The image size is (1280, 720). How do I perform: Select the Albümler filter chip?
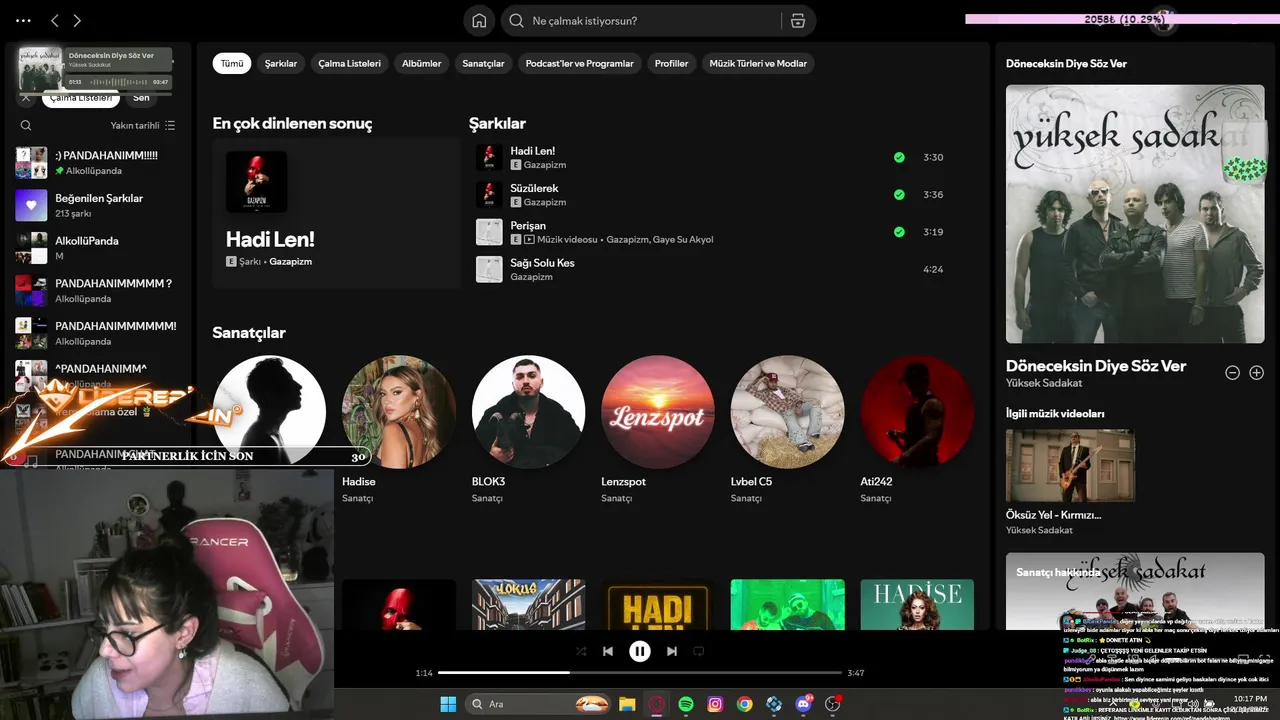click(x=422, y=63)
